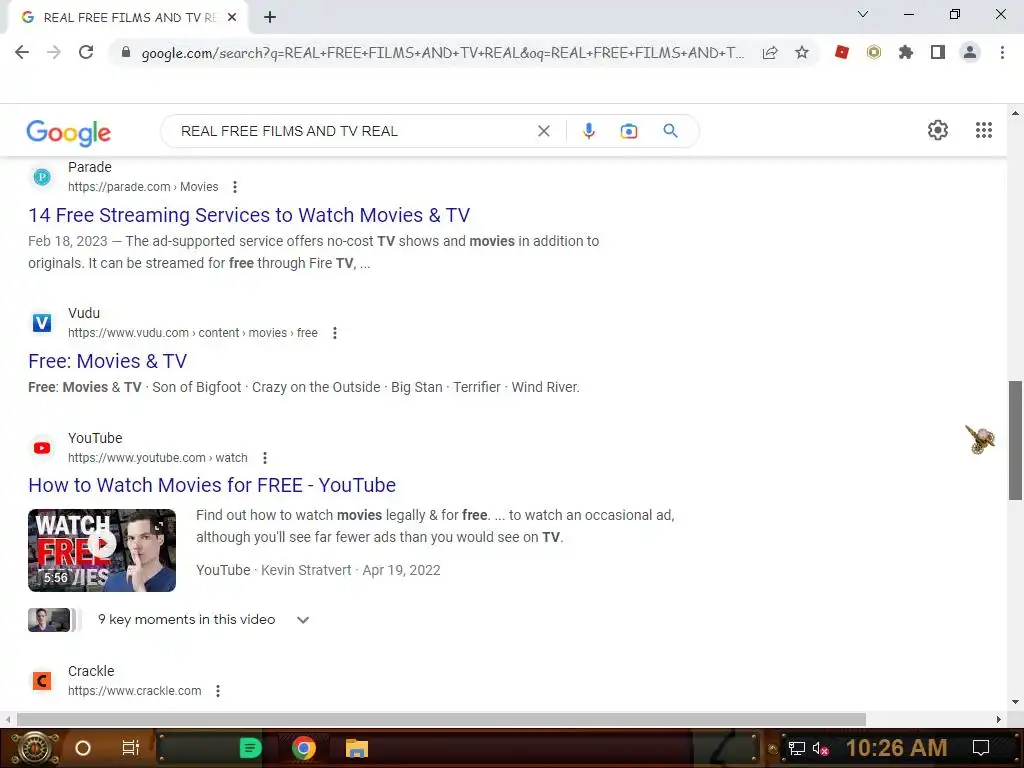Go to Google homepage via logo
This screenshot has height=768, width=1024.
coord(69,133)
